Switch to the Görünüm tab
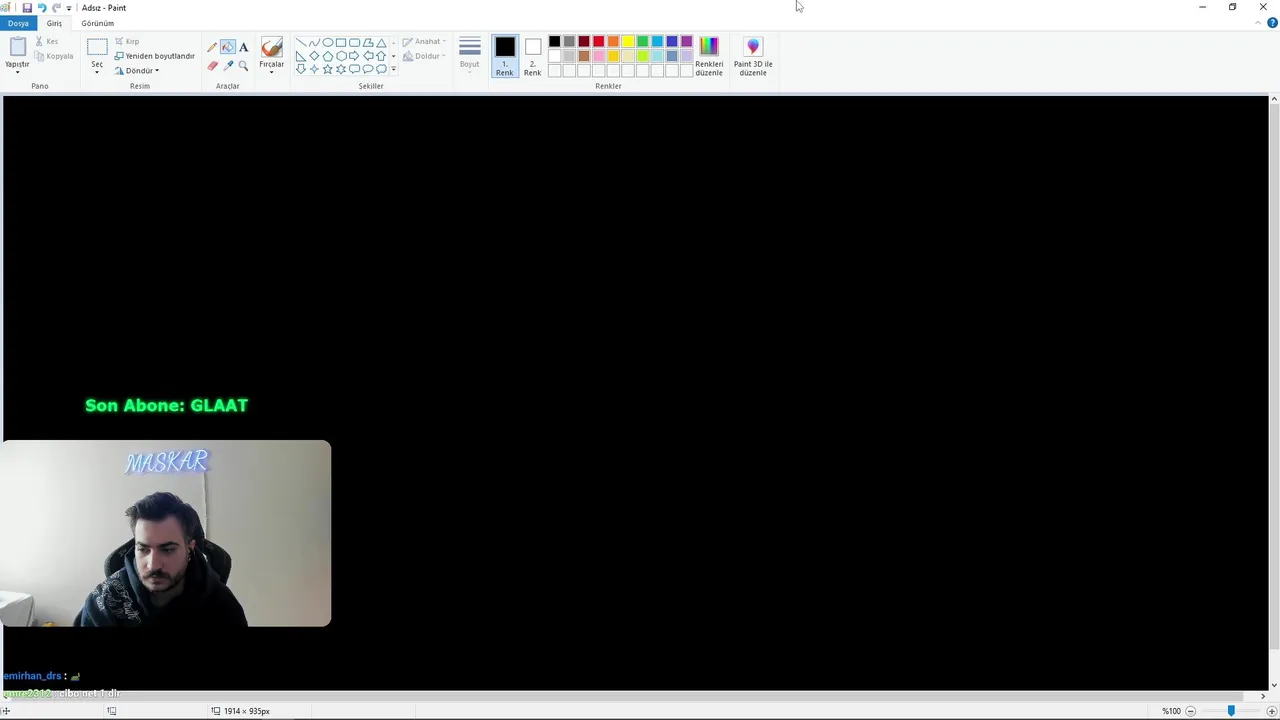This screenshot has height=720, width=1280. coord(98,23)
